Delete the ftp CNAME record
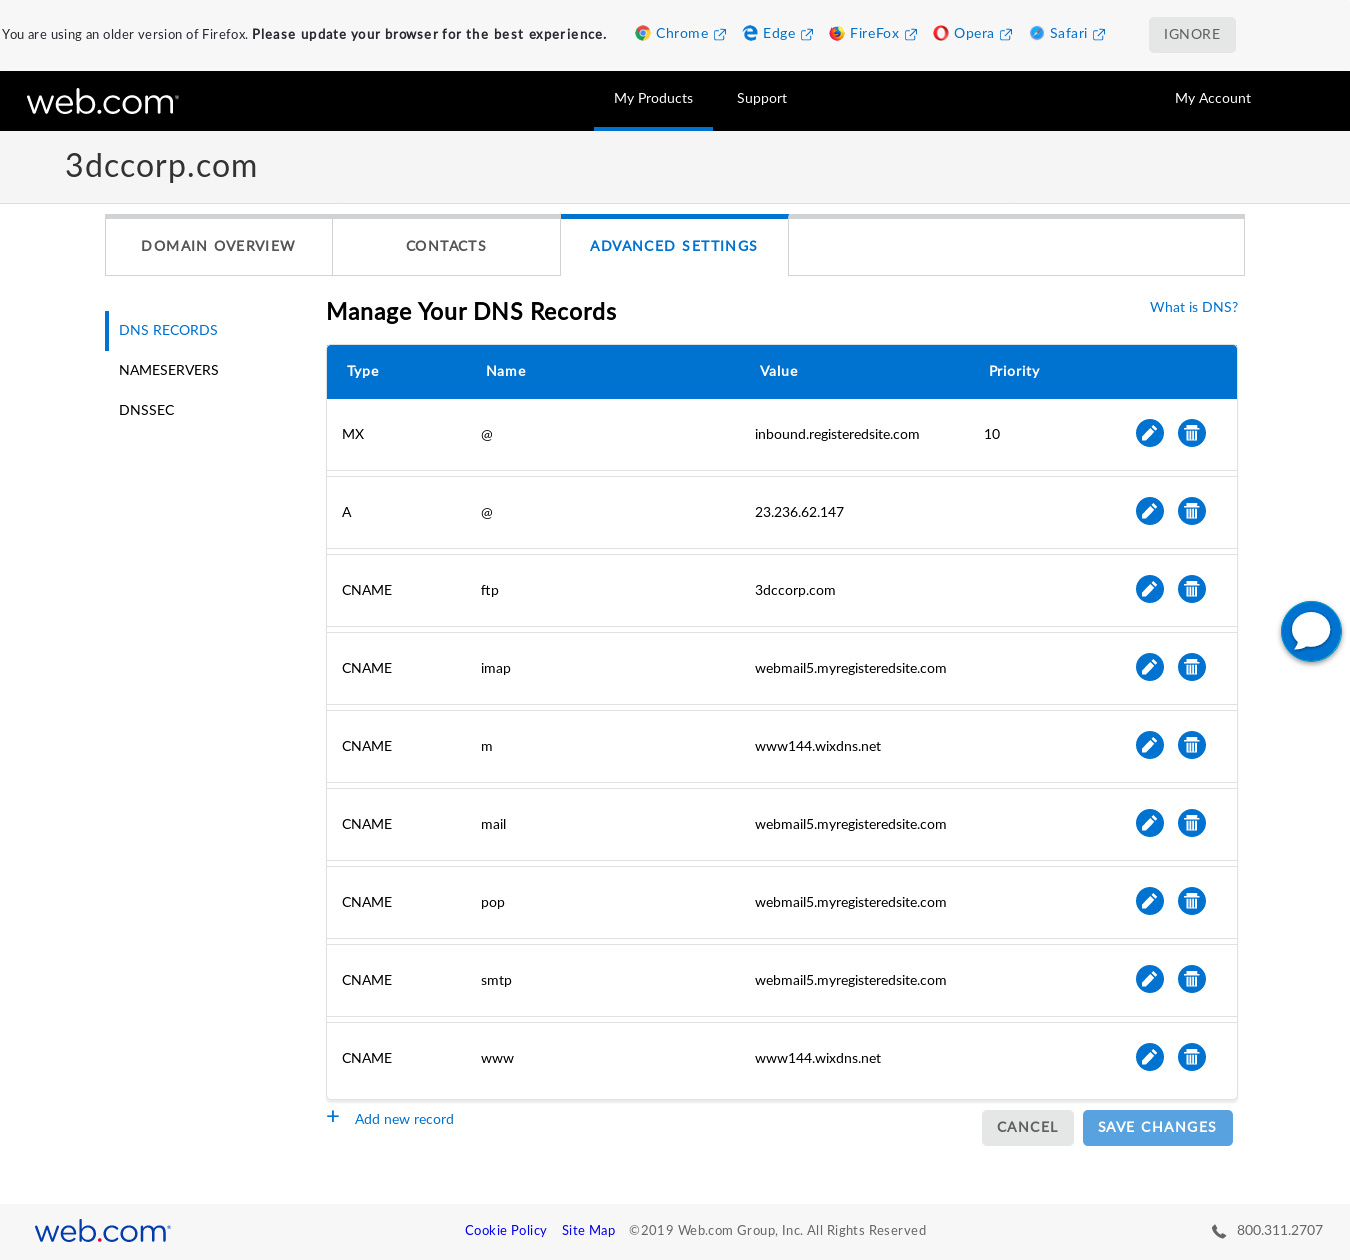This screenshot has width=1350, height=1260. tap(1191, 589)
